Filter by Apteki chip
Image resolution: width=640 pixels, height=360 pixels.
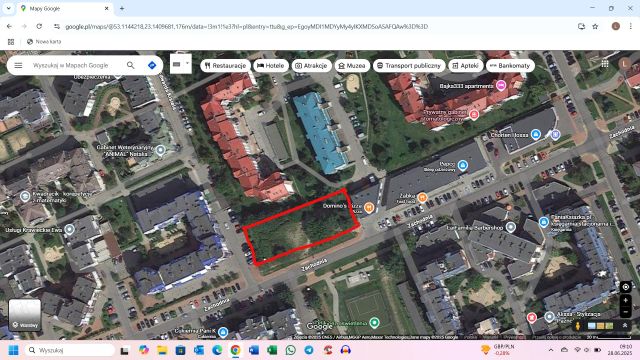466,65
